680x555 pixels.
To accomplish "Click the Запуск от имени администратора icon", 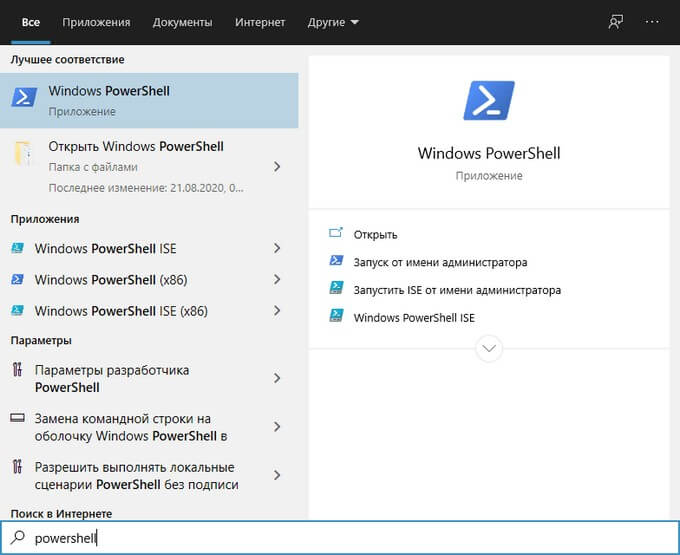I will [x=336, y=262].
